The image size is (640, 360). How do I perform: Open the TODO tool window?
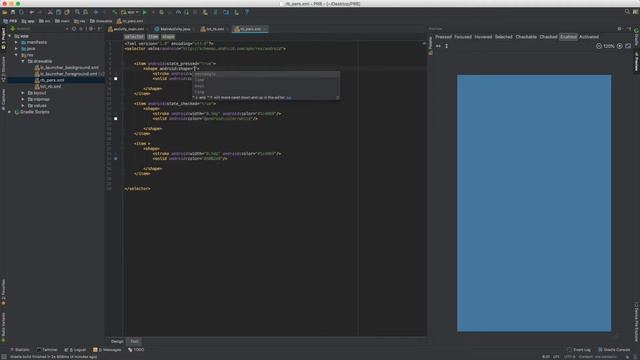tap(136, 350)
